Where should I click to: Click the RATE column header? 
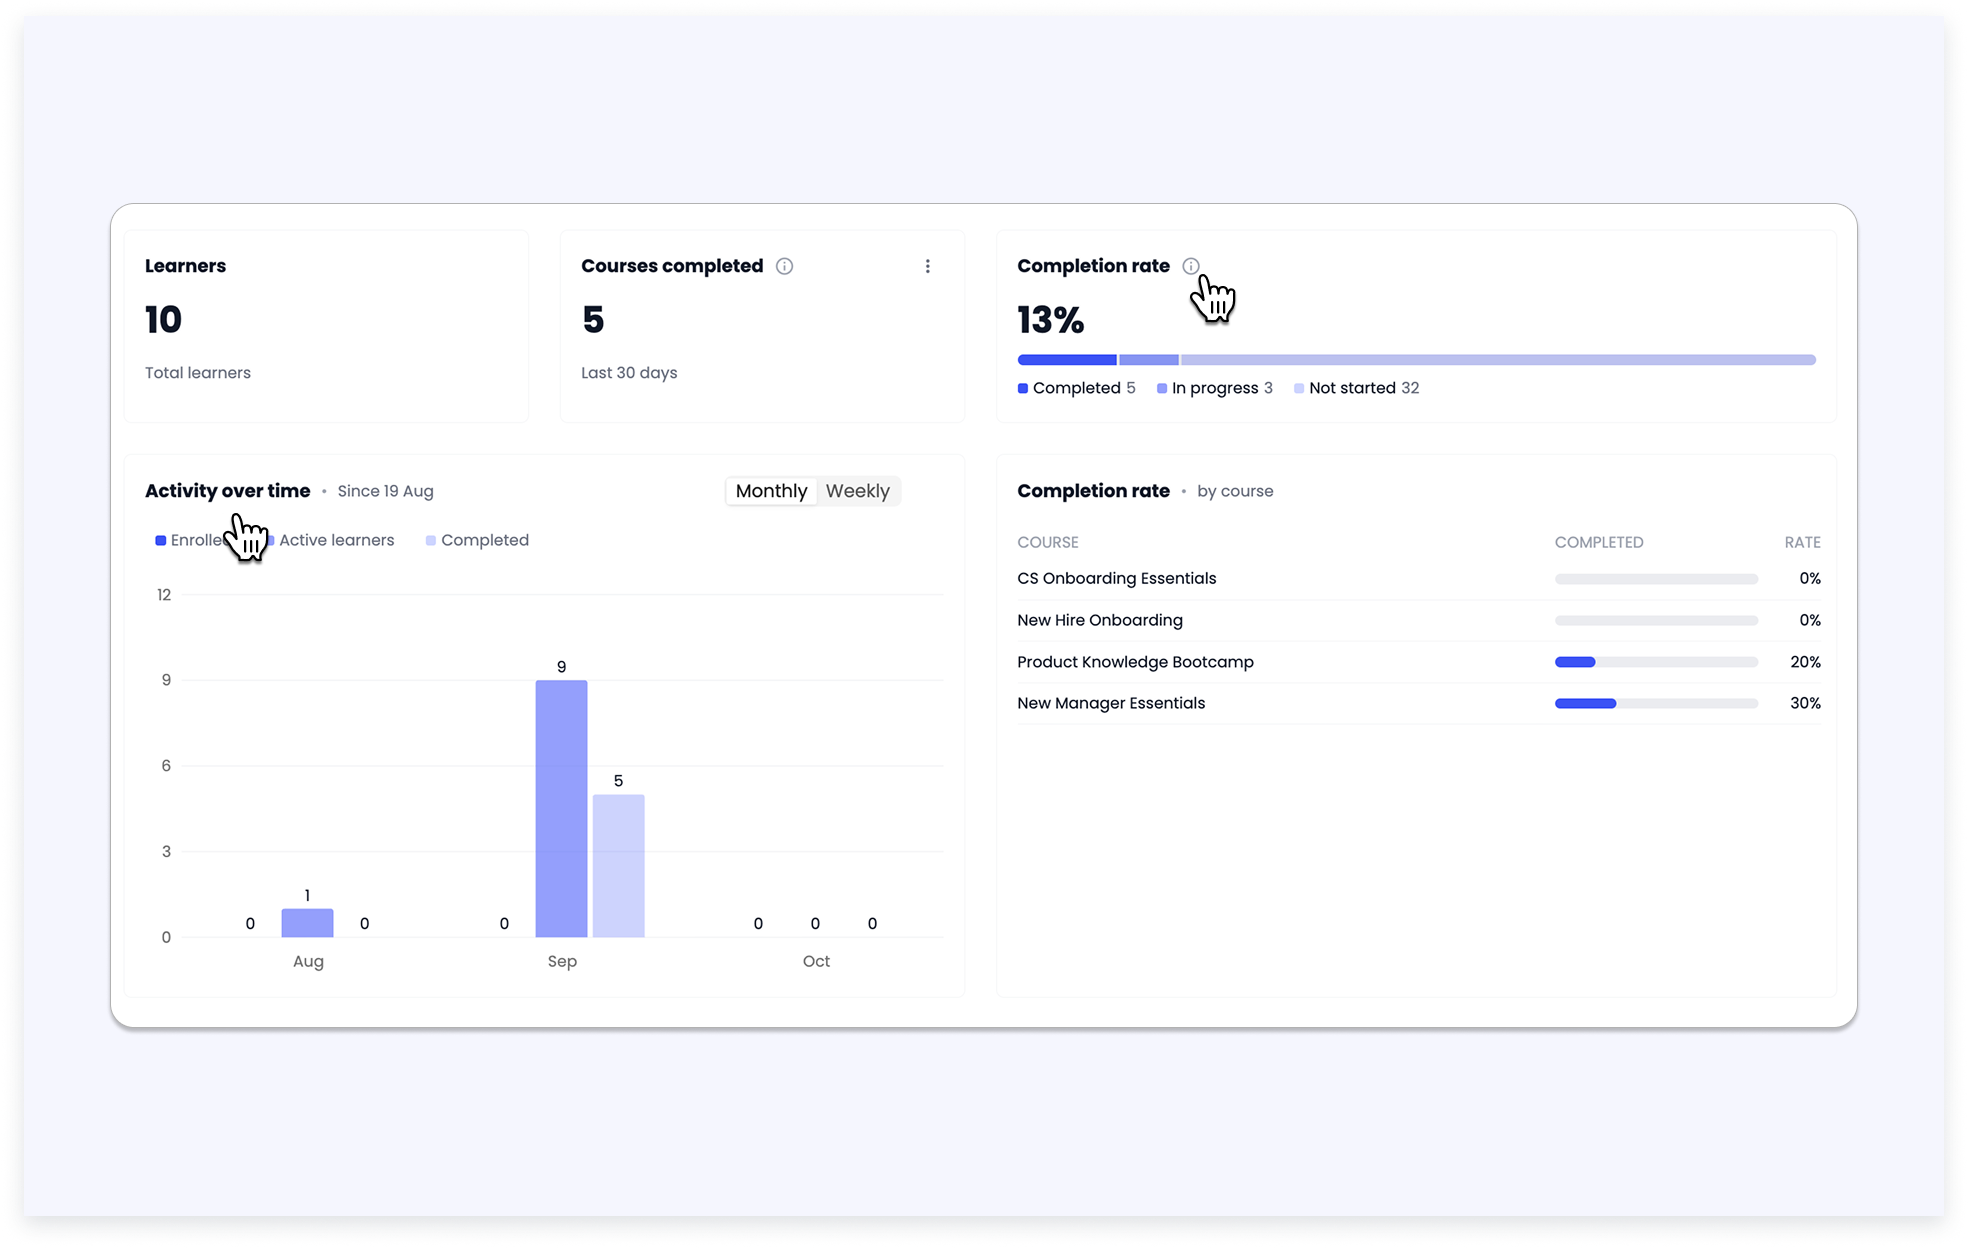coord(1802,542)
